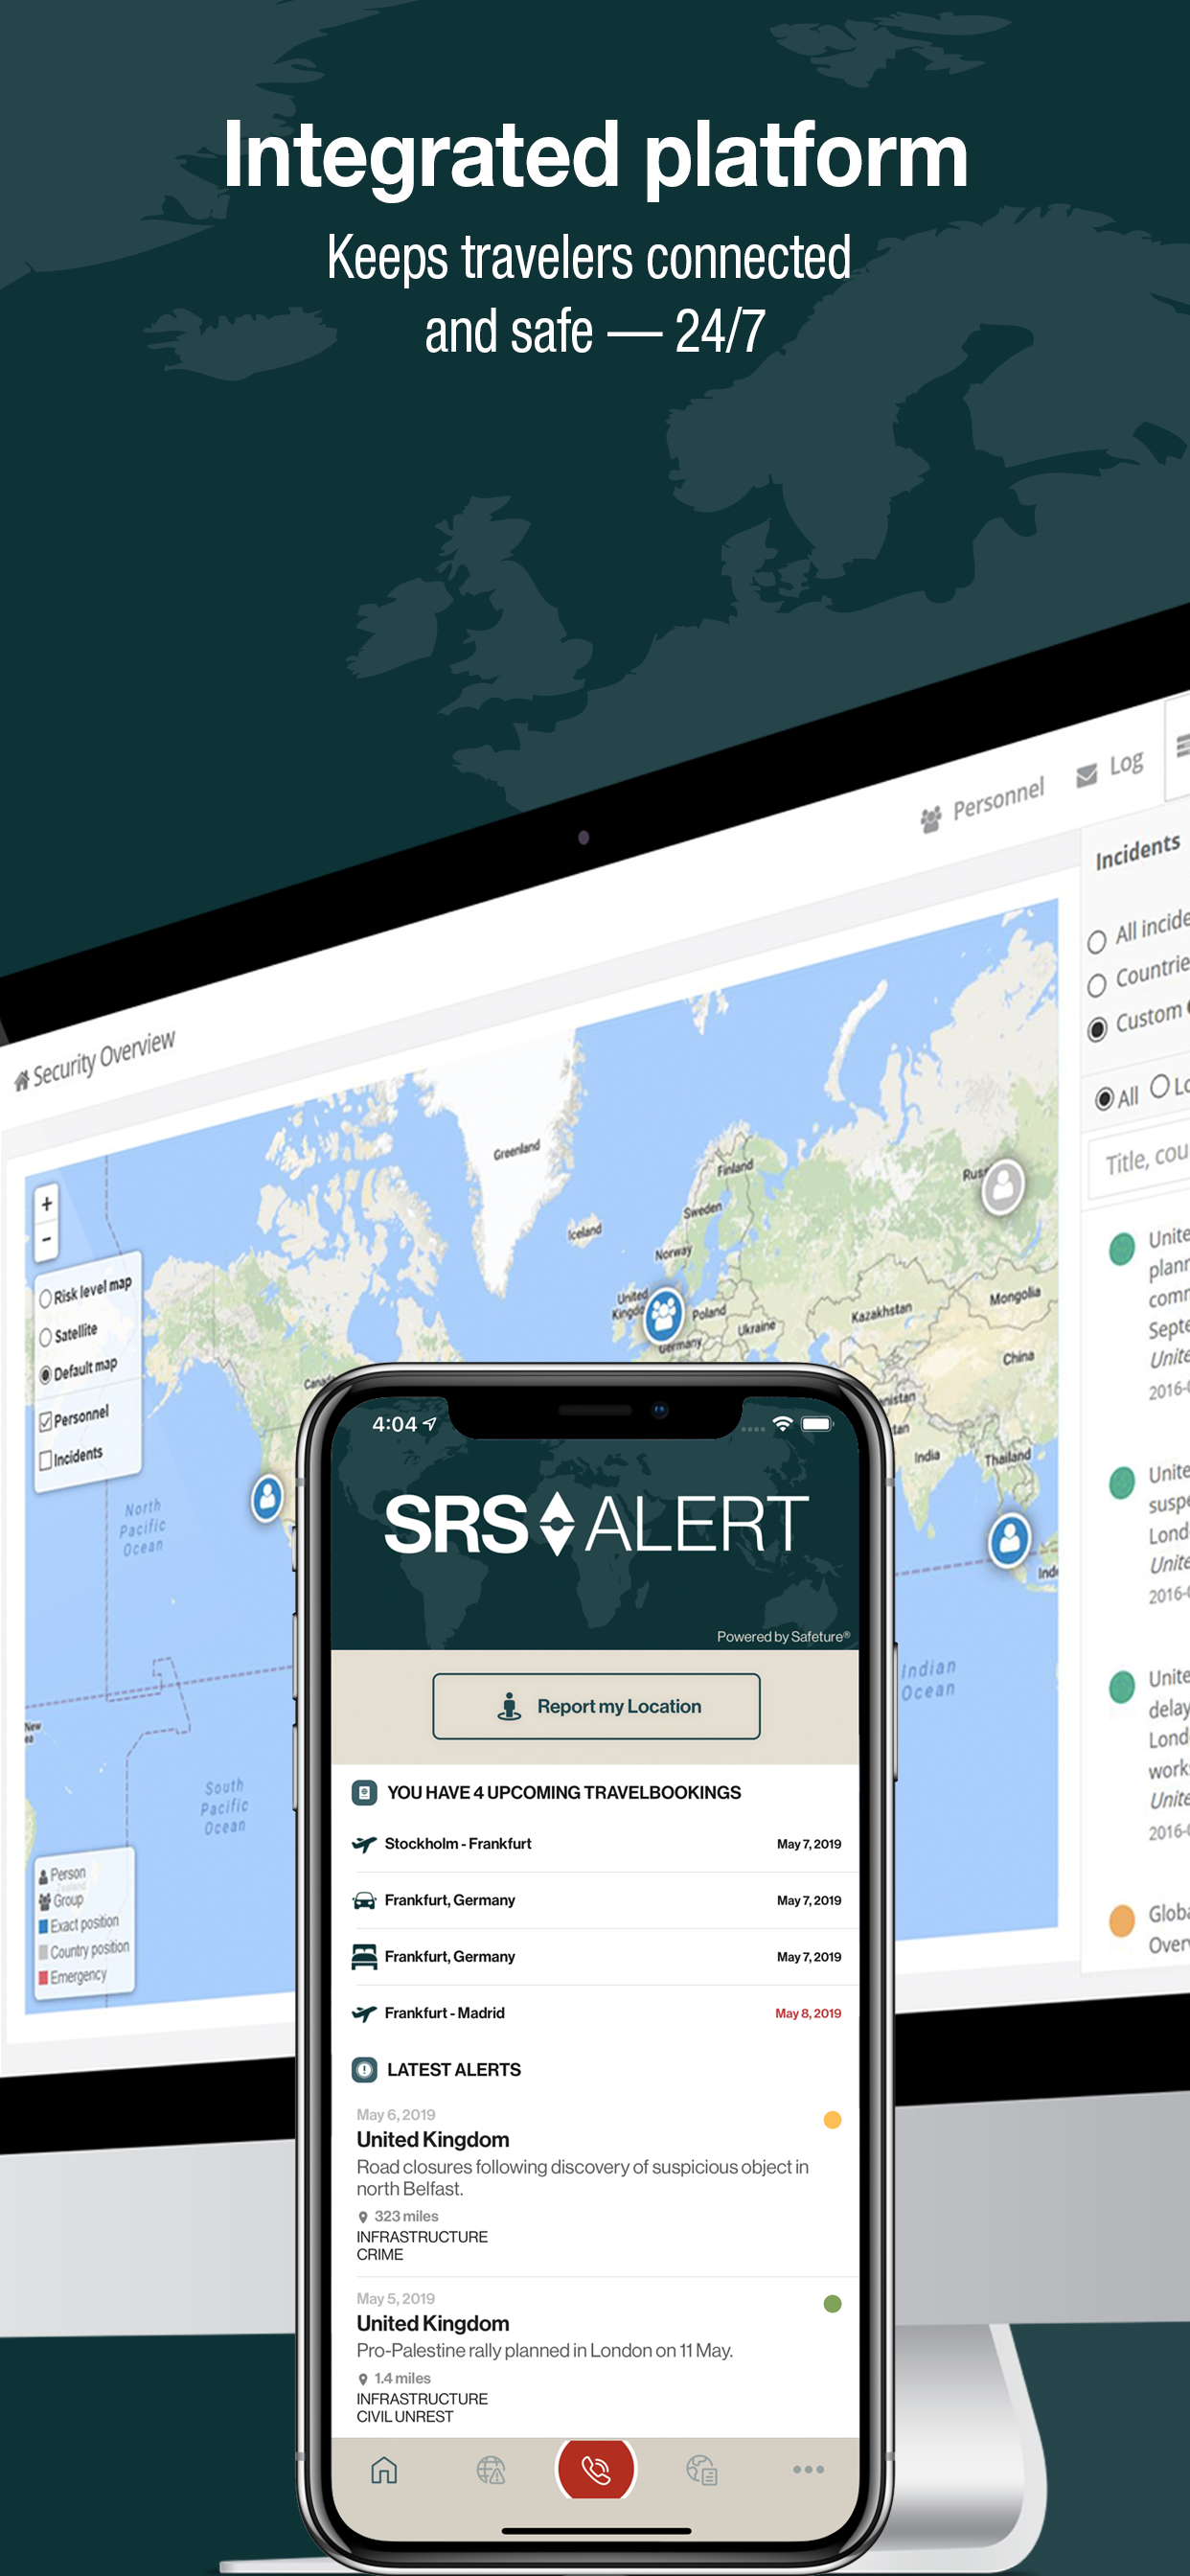The image size is (1190, 2576).
Task: Tap the green severity dot on rally alert
Action: pos(832,2303)
